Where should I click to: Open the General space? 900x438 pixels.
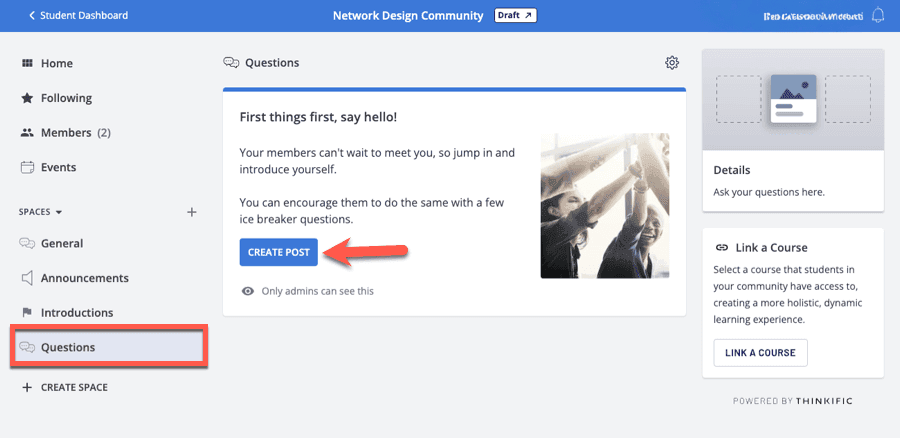click(x=61, y=243)
